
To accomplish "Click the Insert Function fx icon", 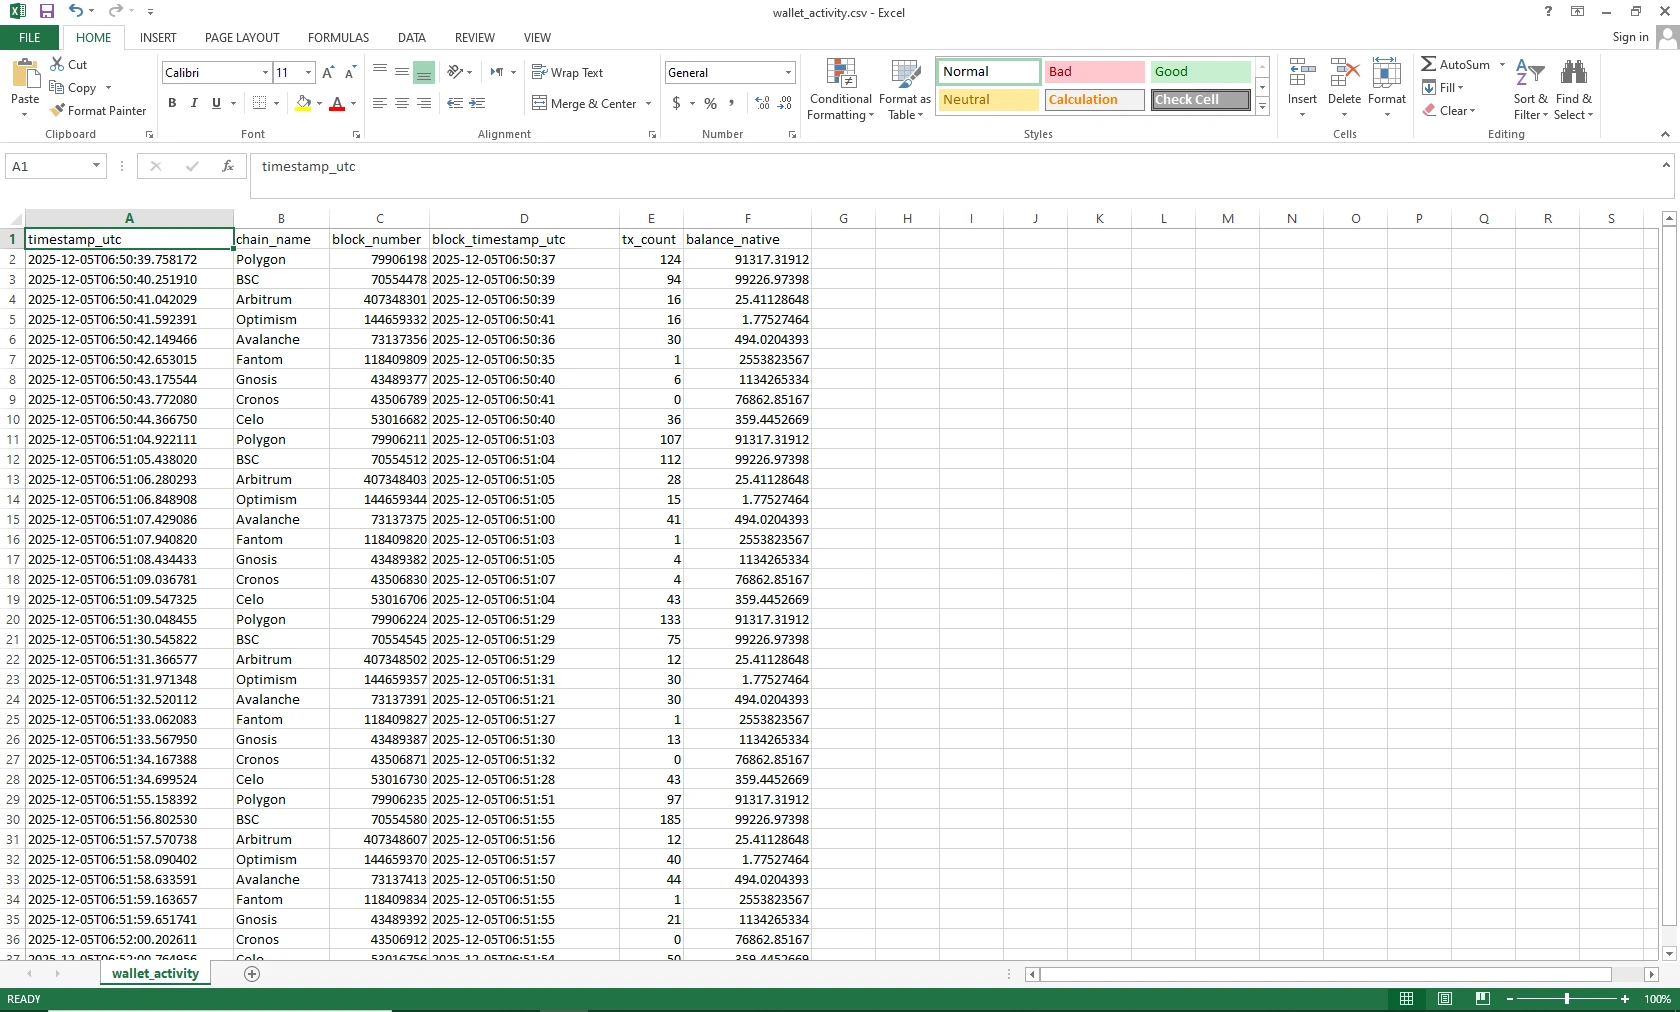I will (x=228, y=166).
